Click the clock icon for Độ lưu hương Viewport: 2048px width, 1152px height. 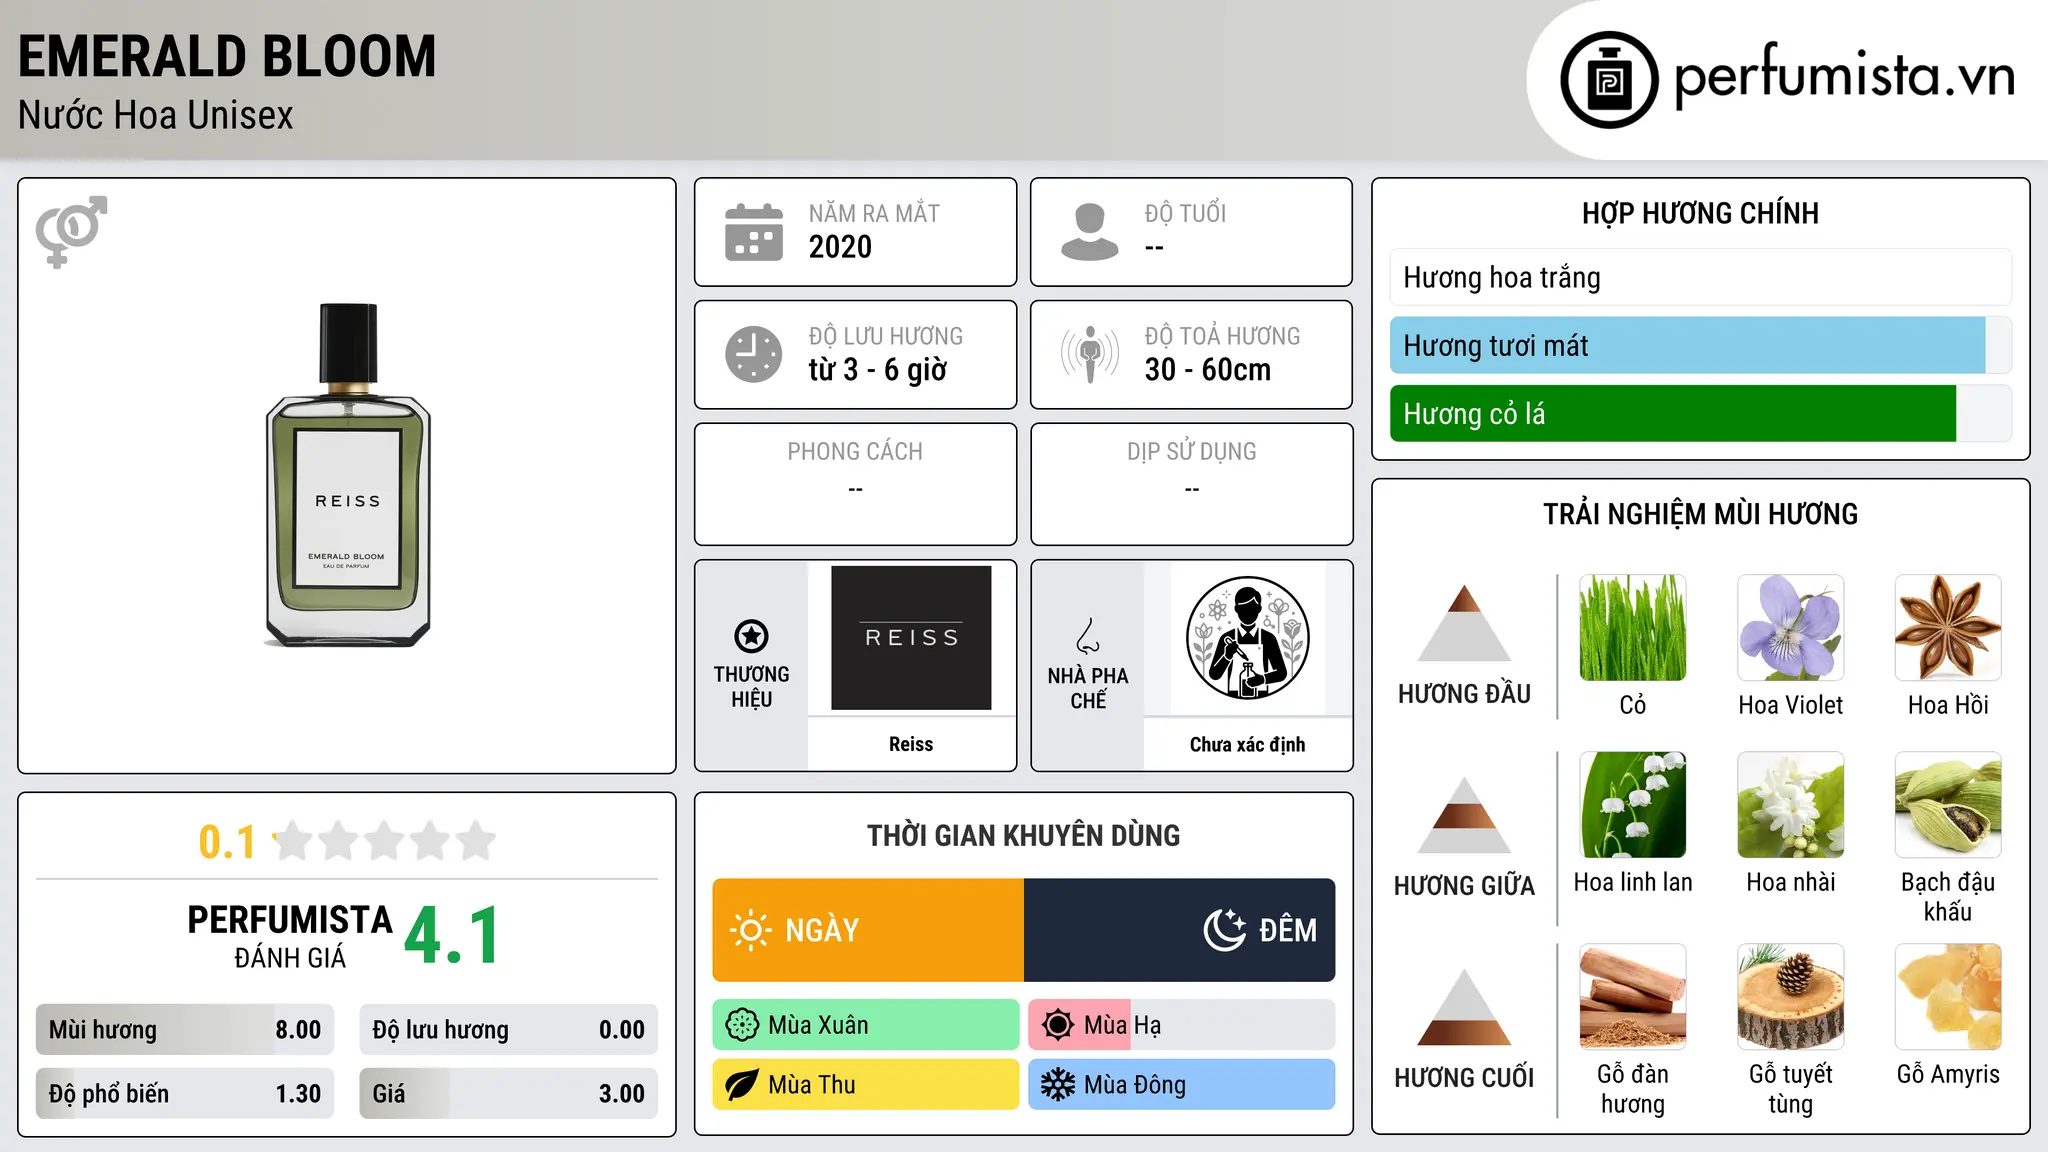click(754, 354)
